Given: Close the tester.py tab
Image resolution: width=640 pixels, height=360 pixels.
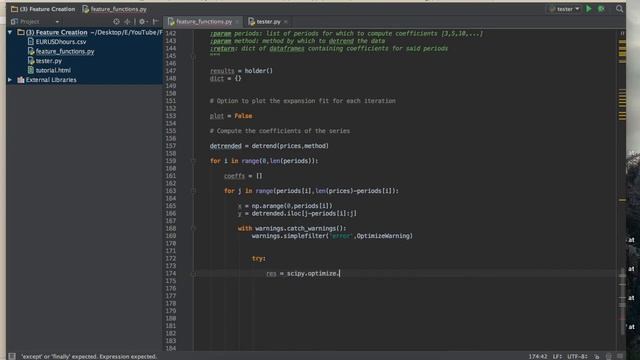Looking at the screenshot, I should (286, 22).
